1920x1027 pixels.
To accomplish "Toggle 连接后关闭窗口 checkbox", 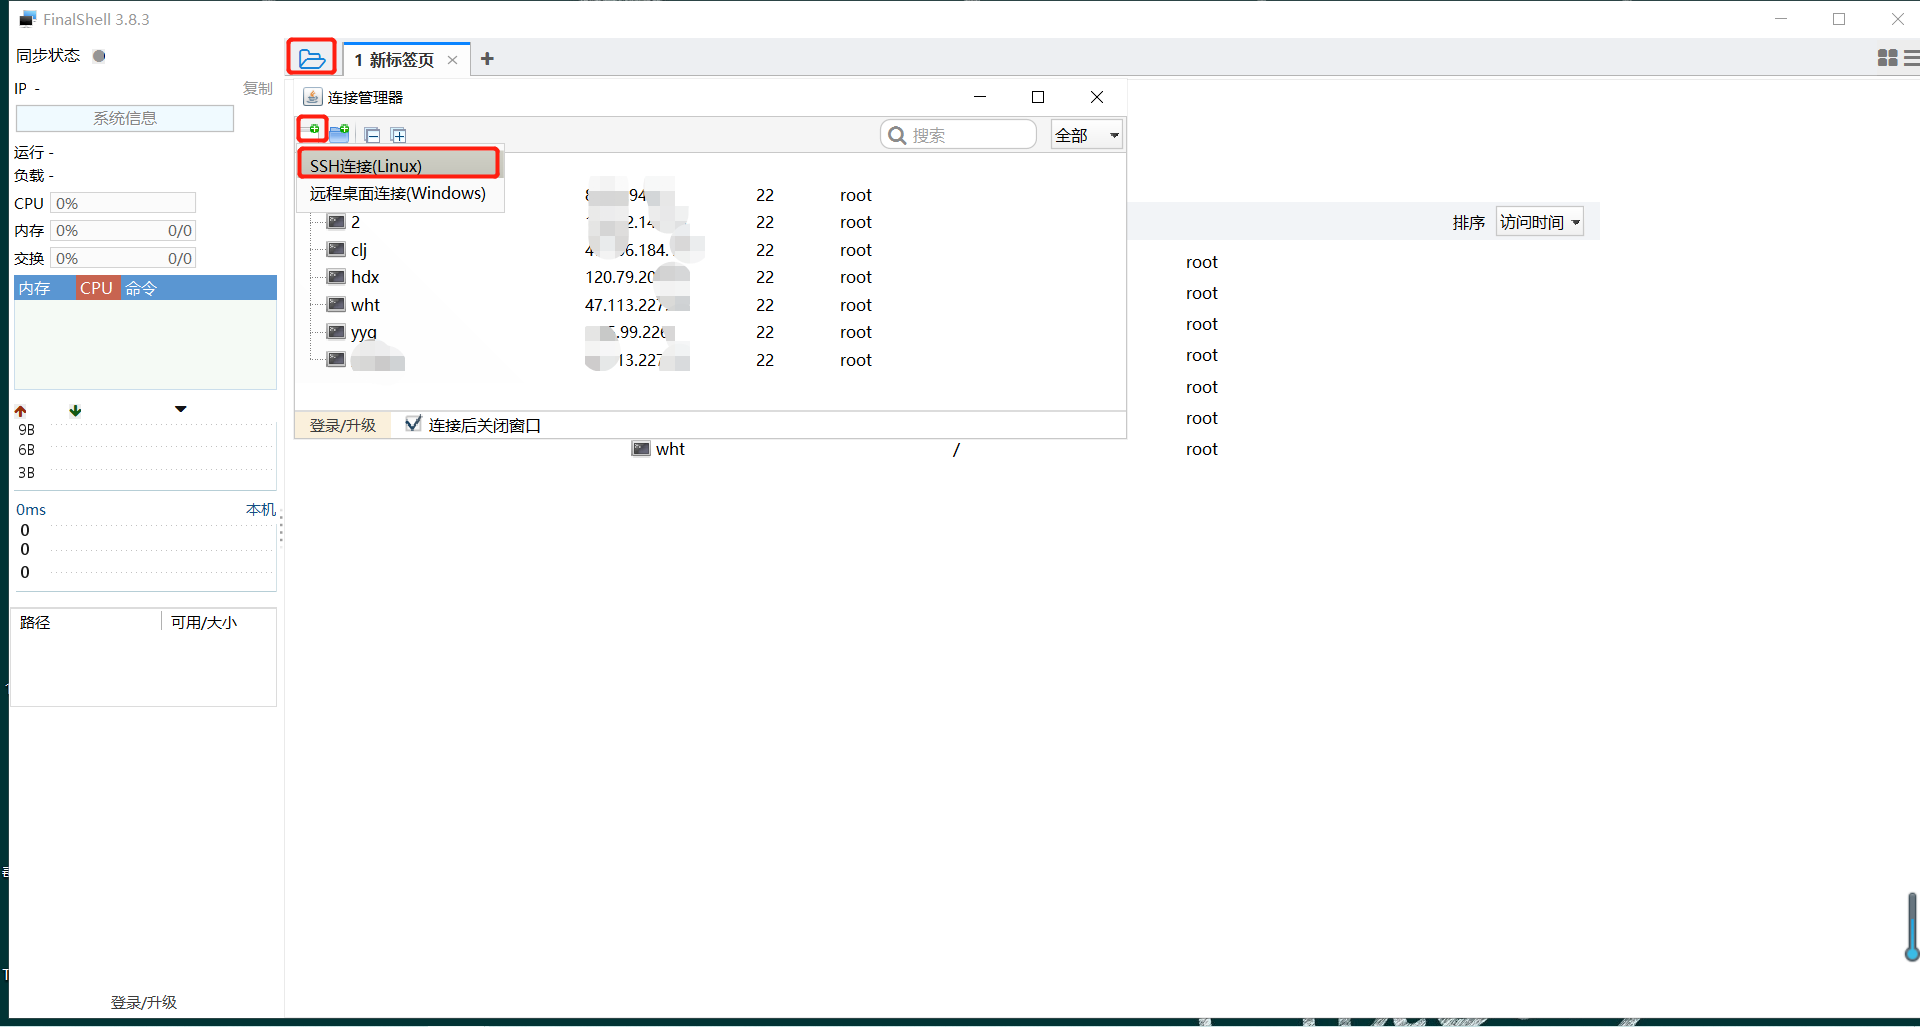I will click(413, 424).
